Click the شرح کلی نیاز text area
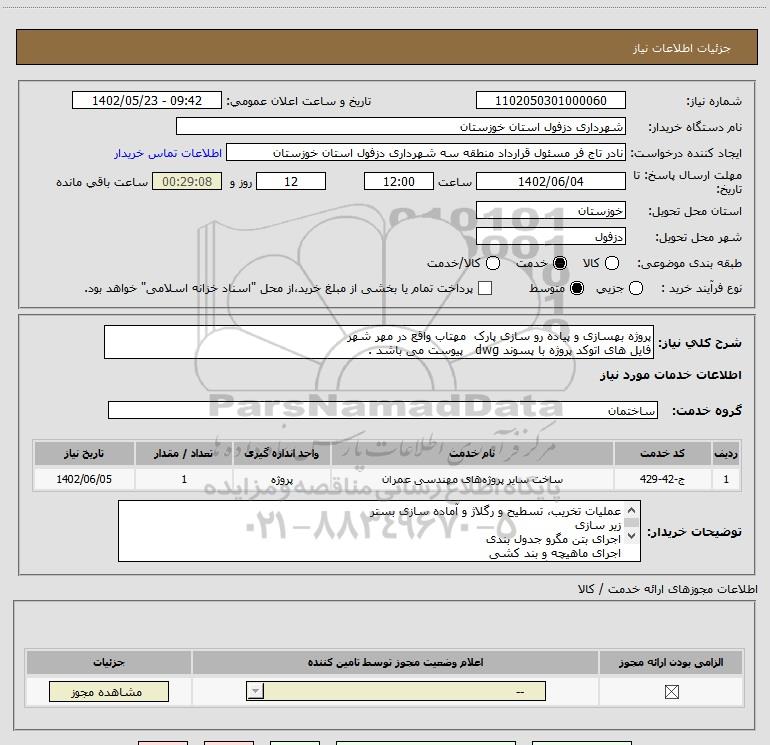Image resolution: width=770 pixels, height=745 pixels. [x=379, y=342]
